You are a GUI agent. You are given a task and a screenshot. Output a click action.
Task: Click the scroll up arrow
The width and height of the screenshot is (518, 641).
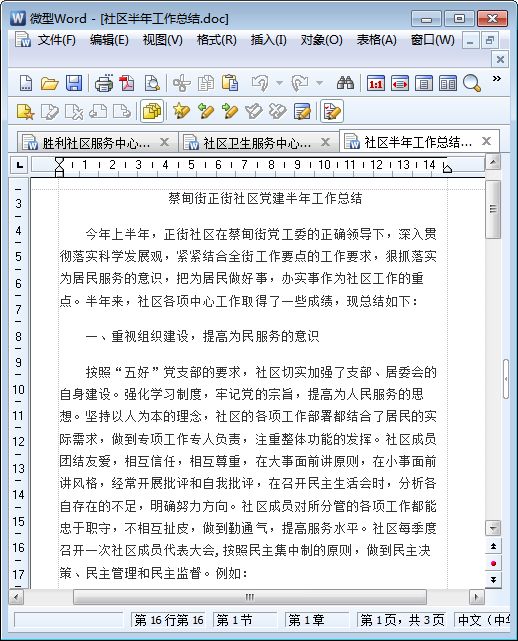[x=493, y=163]
